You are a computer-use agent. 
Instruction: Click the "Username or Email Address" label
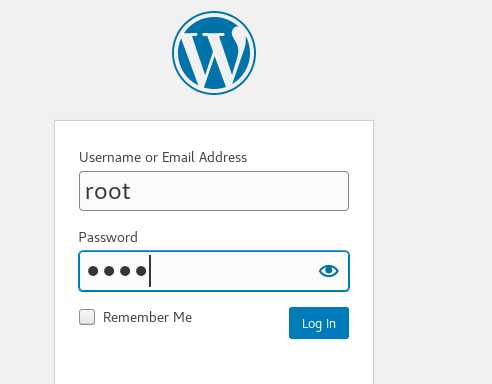163,157
